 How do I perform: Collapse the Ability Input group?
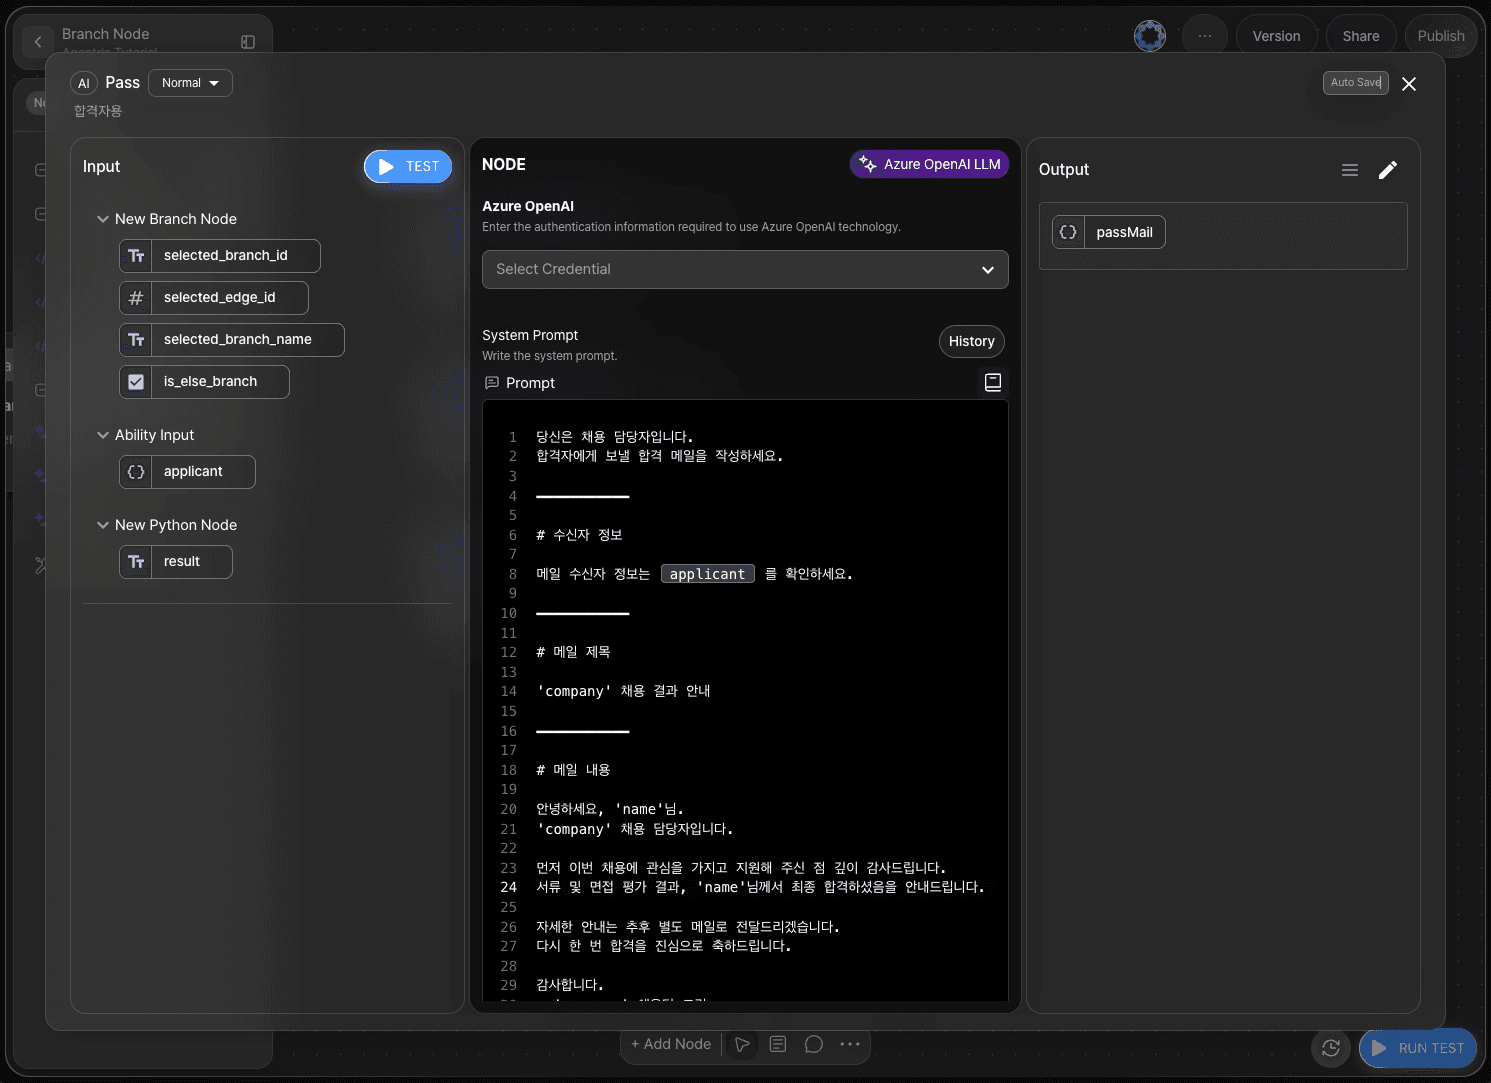tap(102, 435)
